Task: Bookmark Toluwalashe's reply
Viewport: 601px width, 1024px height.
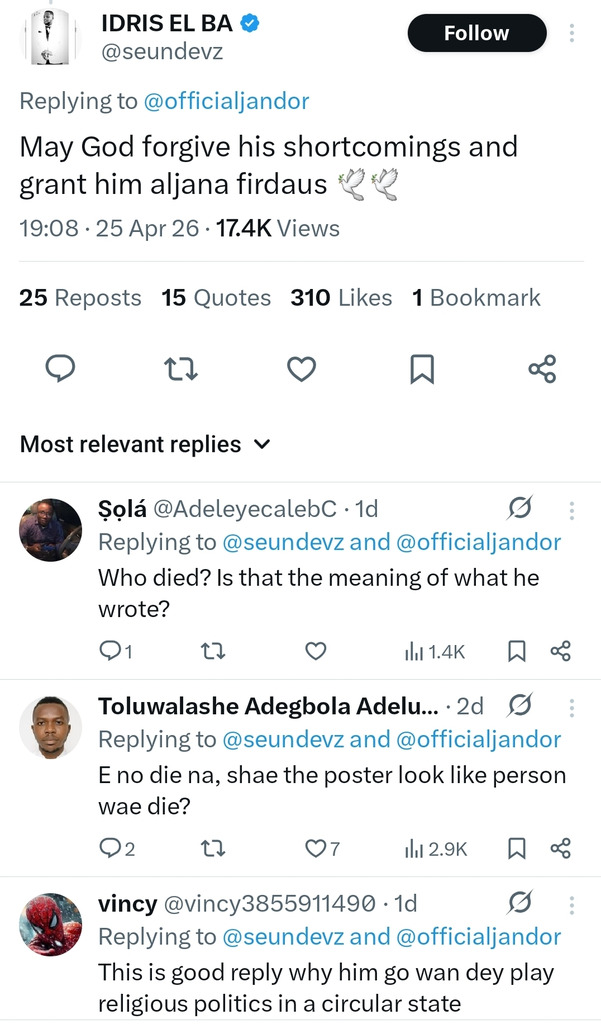Action: pyautogui.click(x=517, y=849)
